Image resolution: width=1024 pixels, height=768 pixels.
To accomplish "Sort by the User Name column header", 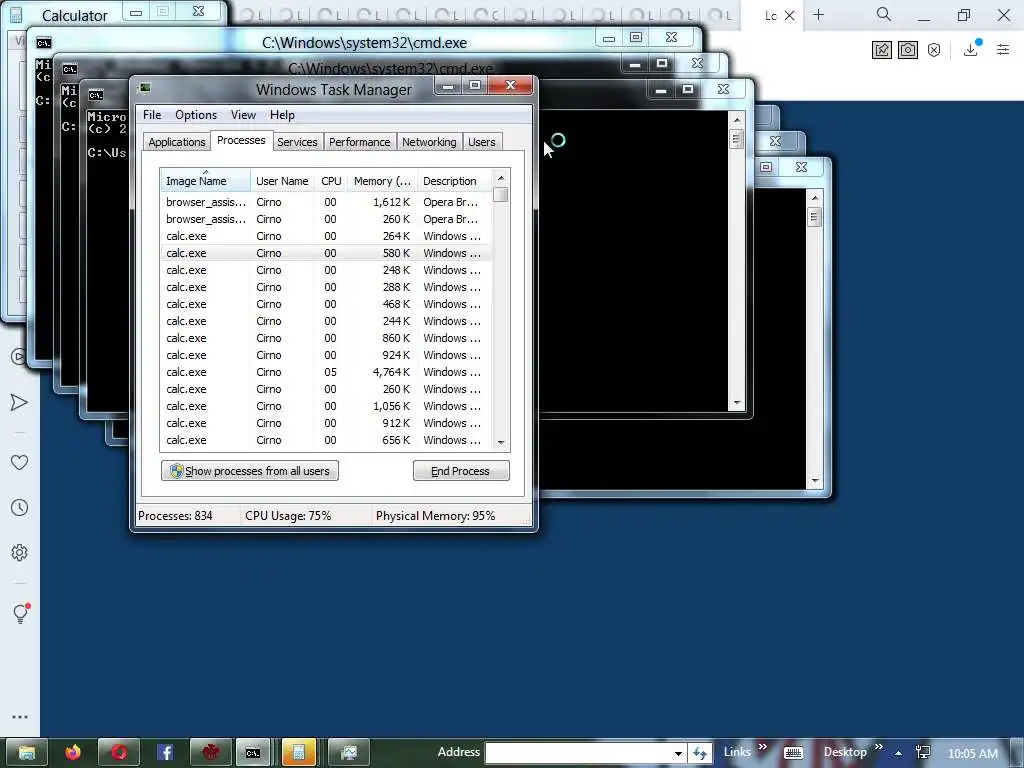I will click(282, 181).
